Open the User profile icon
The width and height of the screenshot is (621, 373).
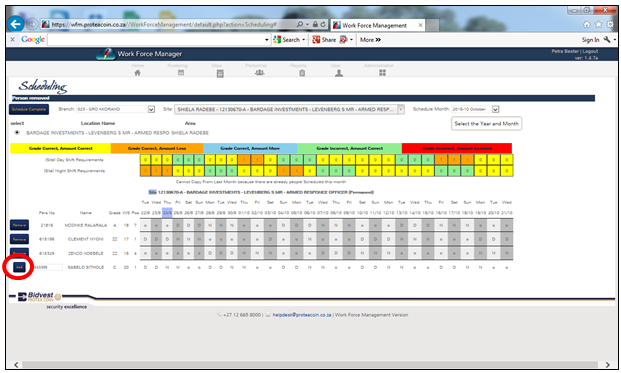339,73
